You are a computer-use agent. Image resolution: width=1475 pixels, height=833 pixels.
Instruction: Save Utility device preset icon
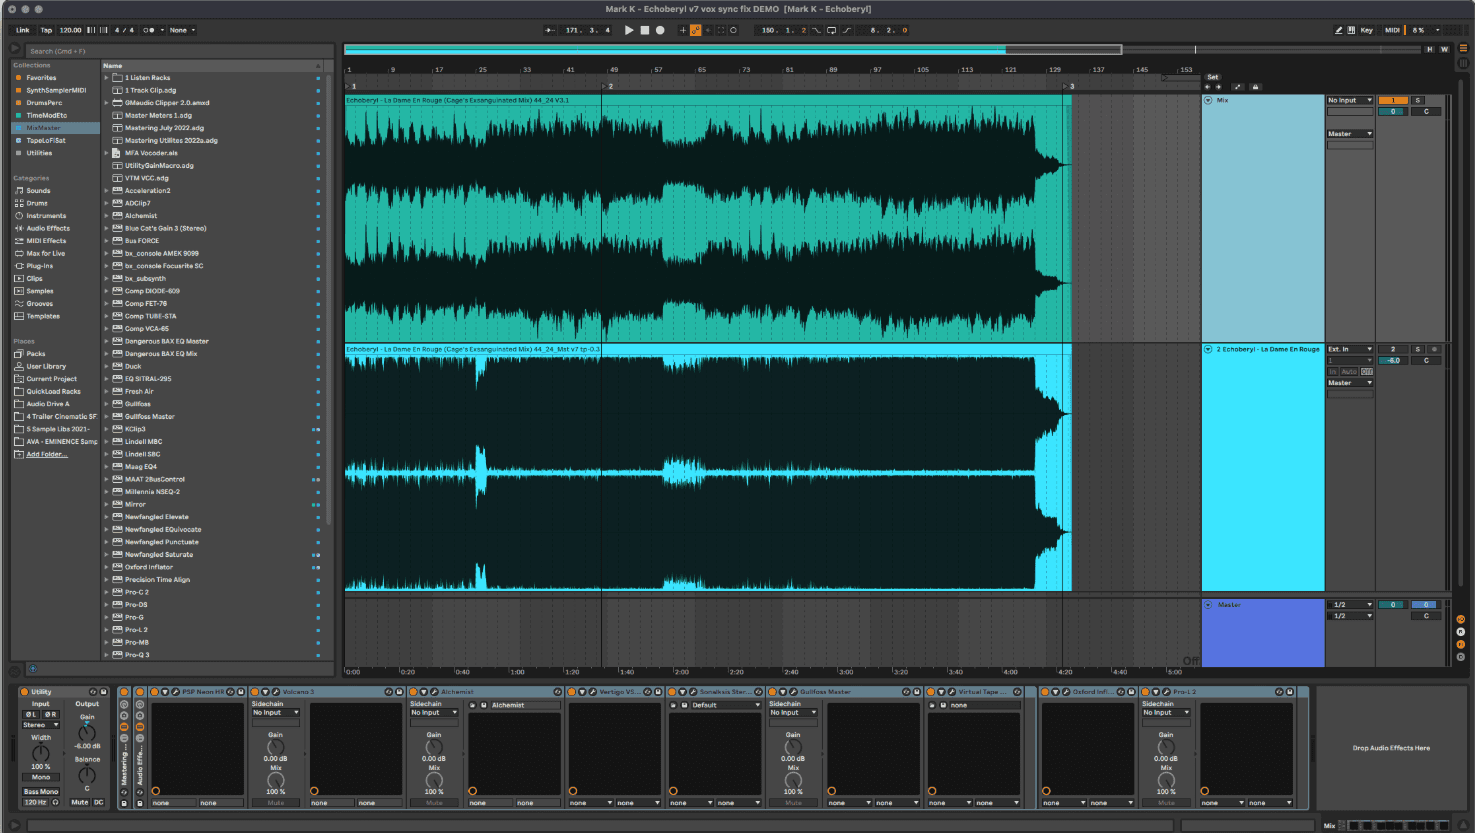pyautogui.click(x=103, y=692)
